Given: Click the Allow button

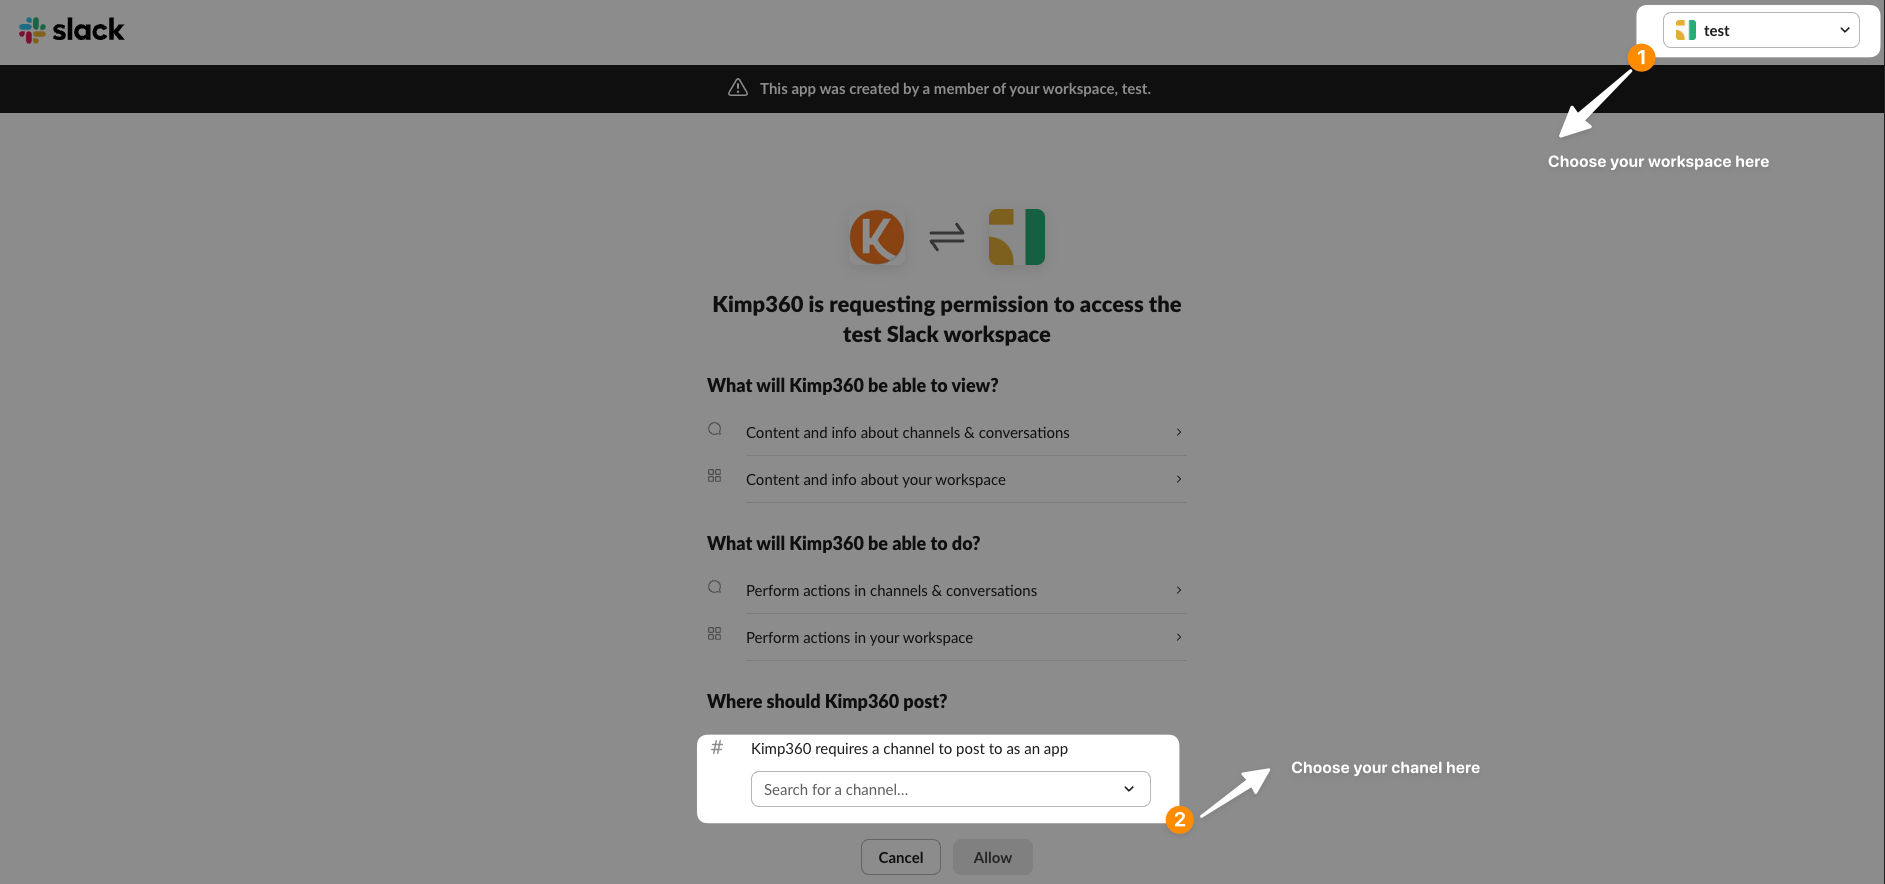Looking at the screenshot, I should tap(992, 857).
